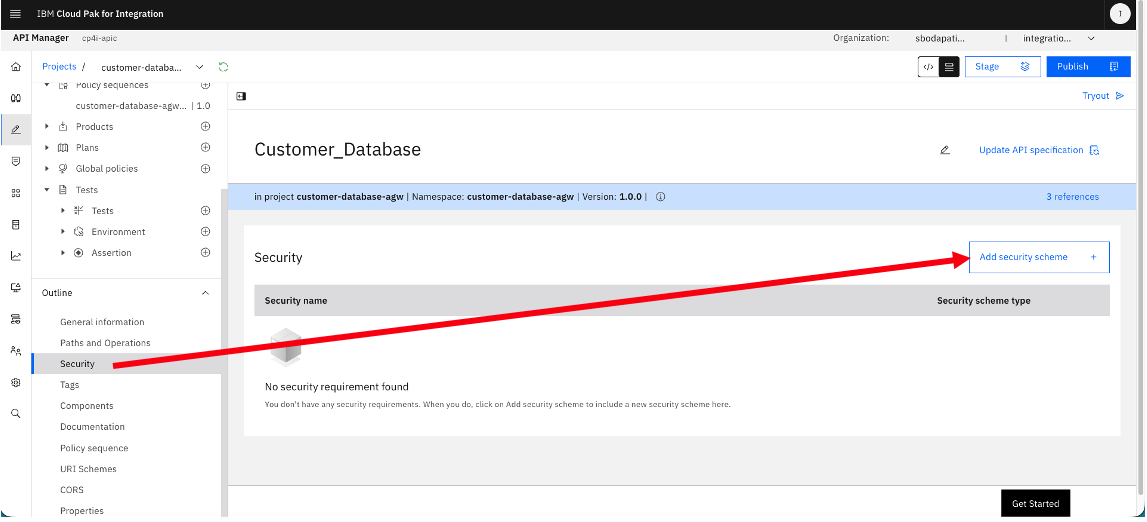Viewport: 1147px width, 522px height.
Task: Open the four-squares apps sidebar icon
Action: tap(16, 193)
